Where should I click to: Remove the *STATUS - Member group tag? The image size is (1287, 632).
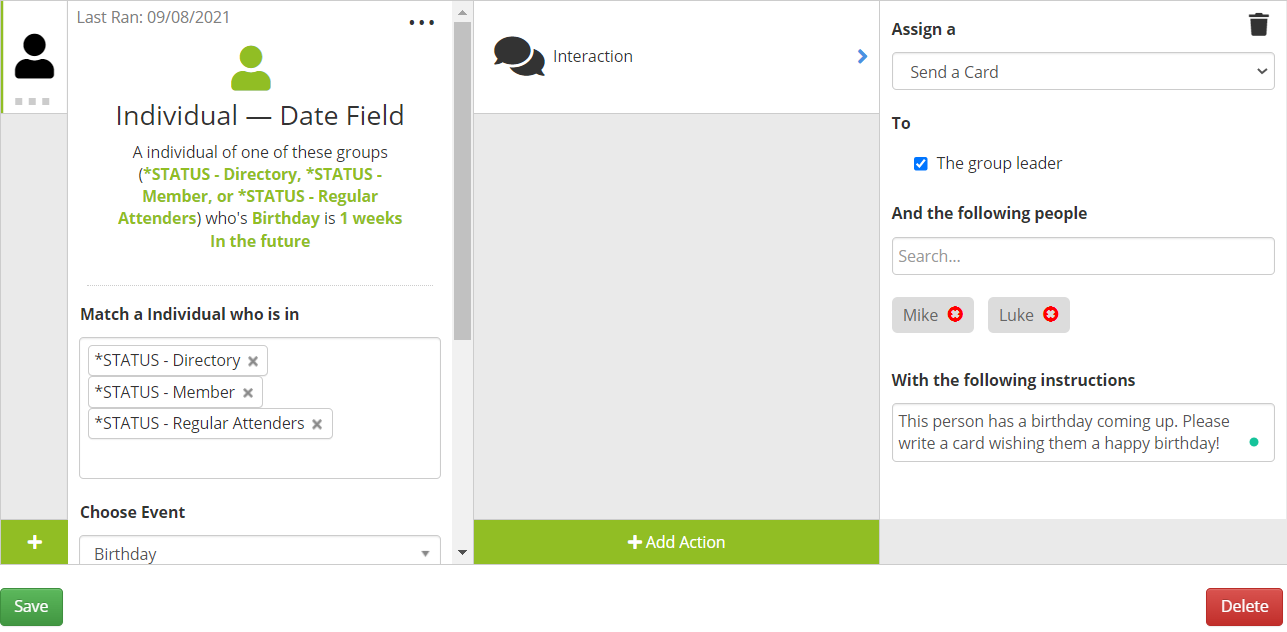[x=248, y=393]
